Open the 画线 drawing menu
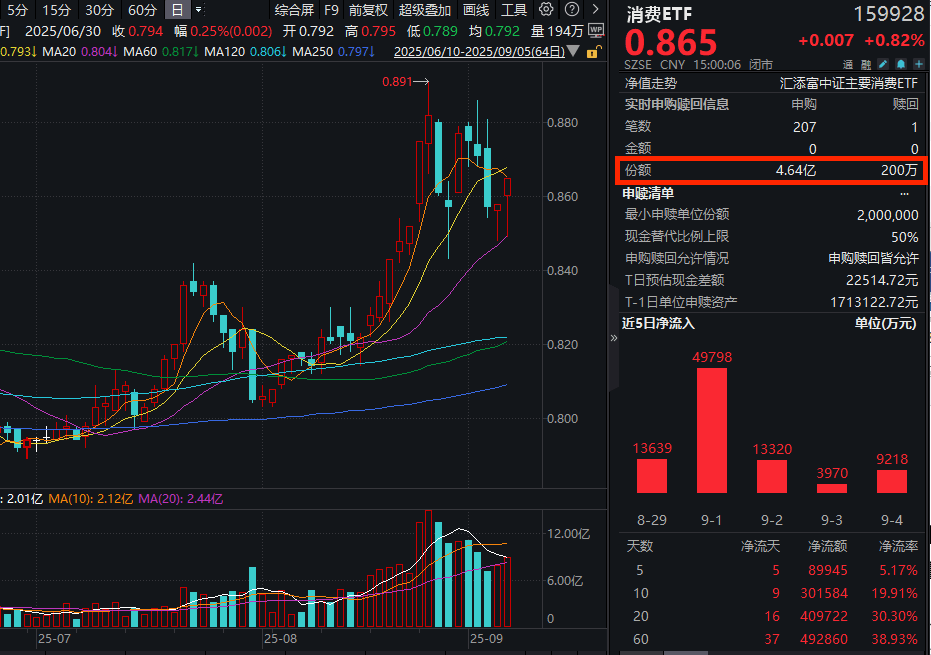The width and height of the screenshot is (931, 655). tap(475, 9)
